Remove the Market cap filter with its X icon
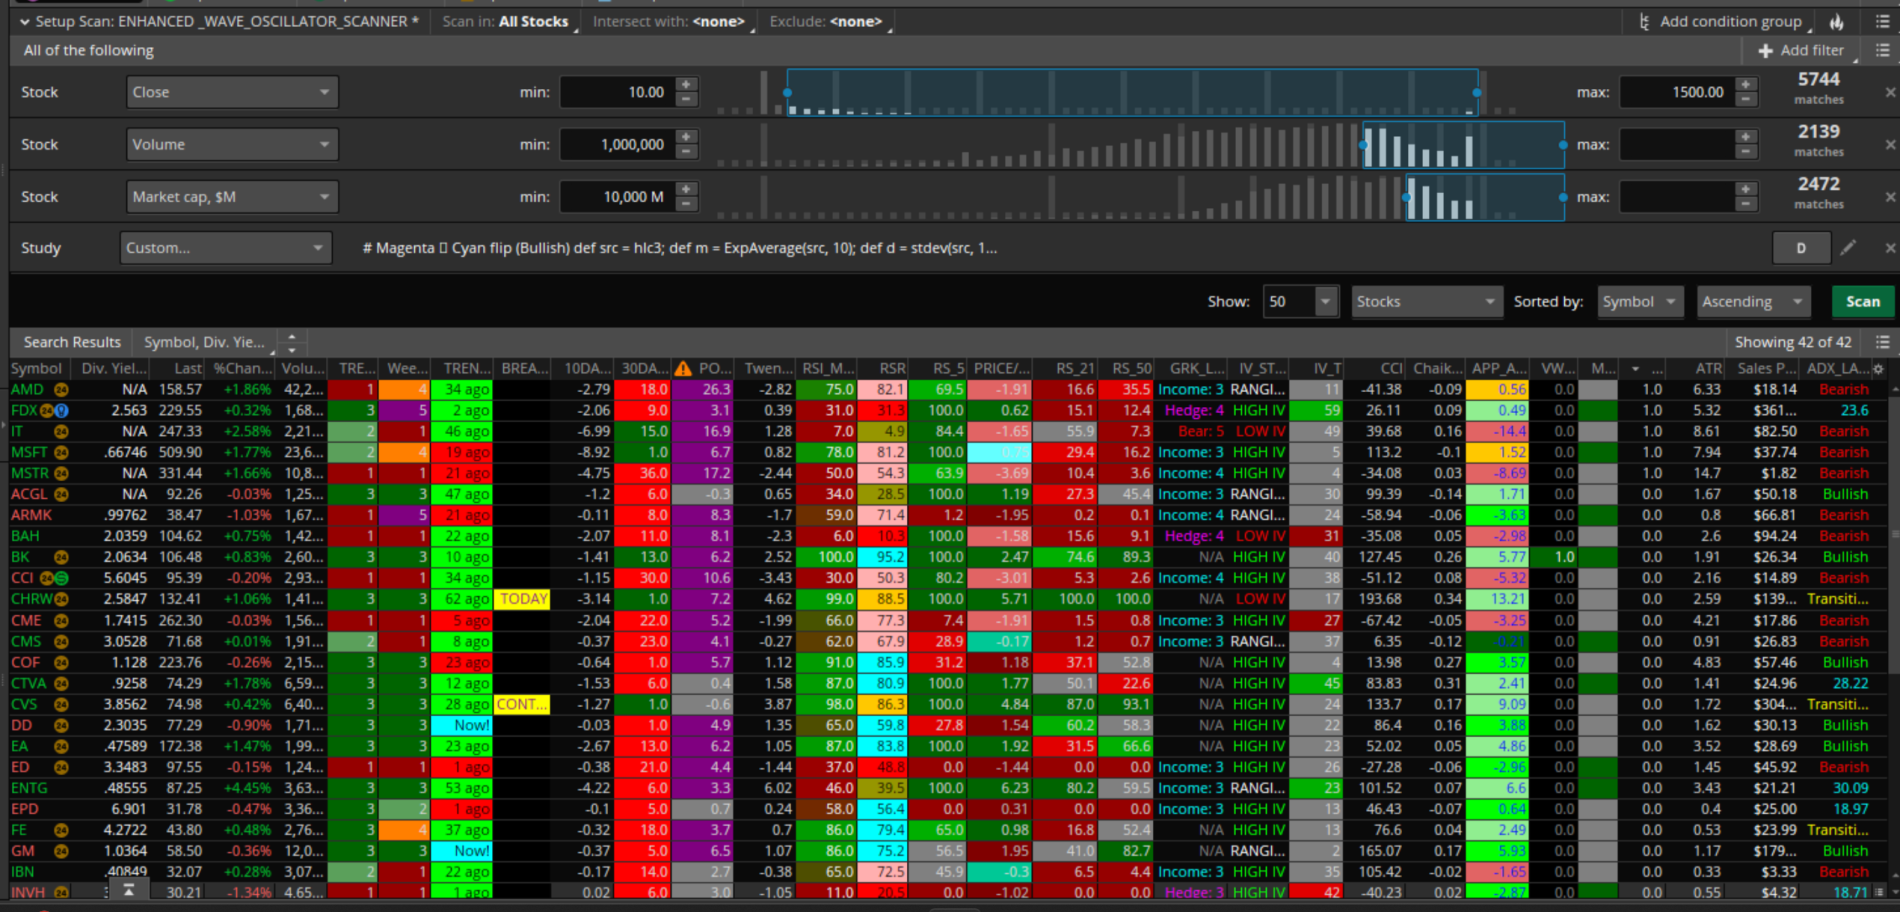 1890,197
